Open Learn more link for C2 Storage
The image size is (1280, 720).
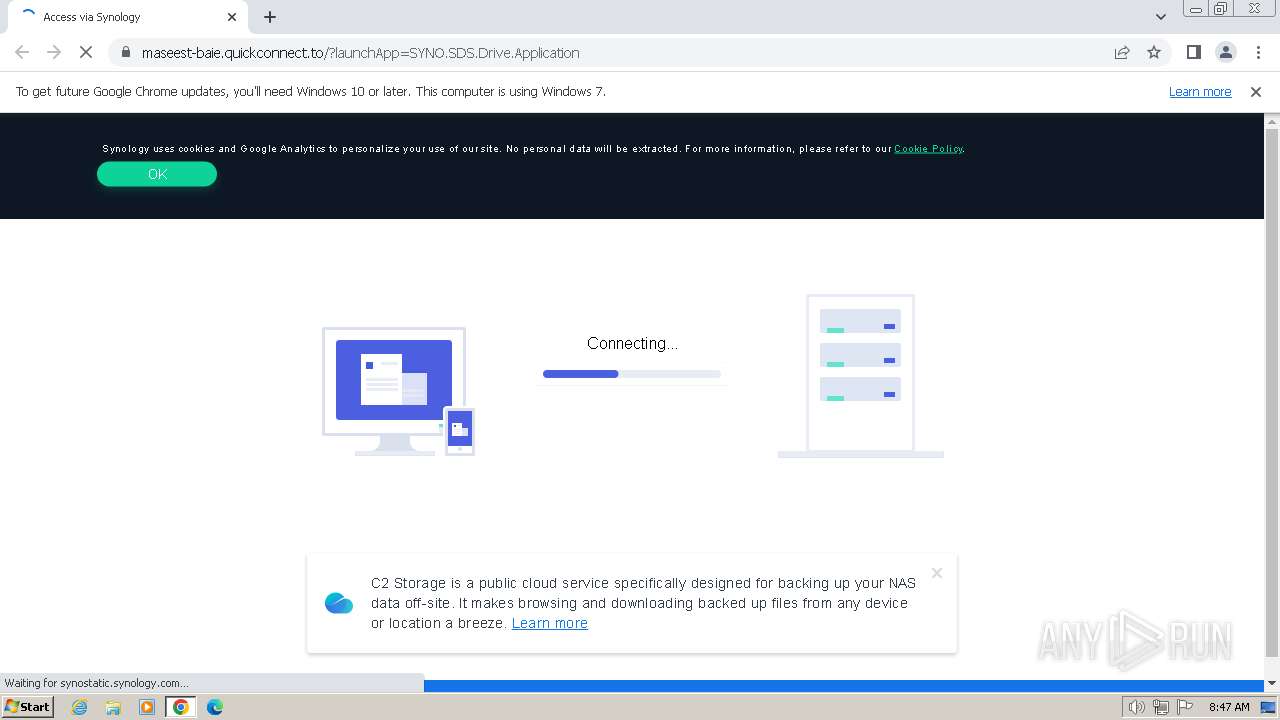[x=550, y=623]
